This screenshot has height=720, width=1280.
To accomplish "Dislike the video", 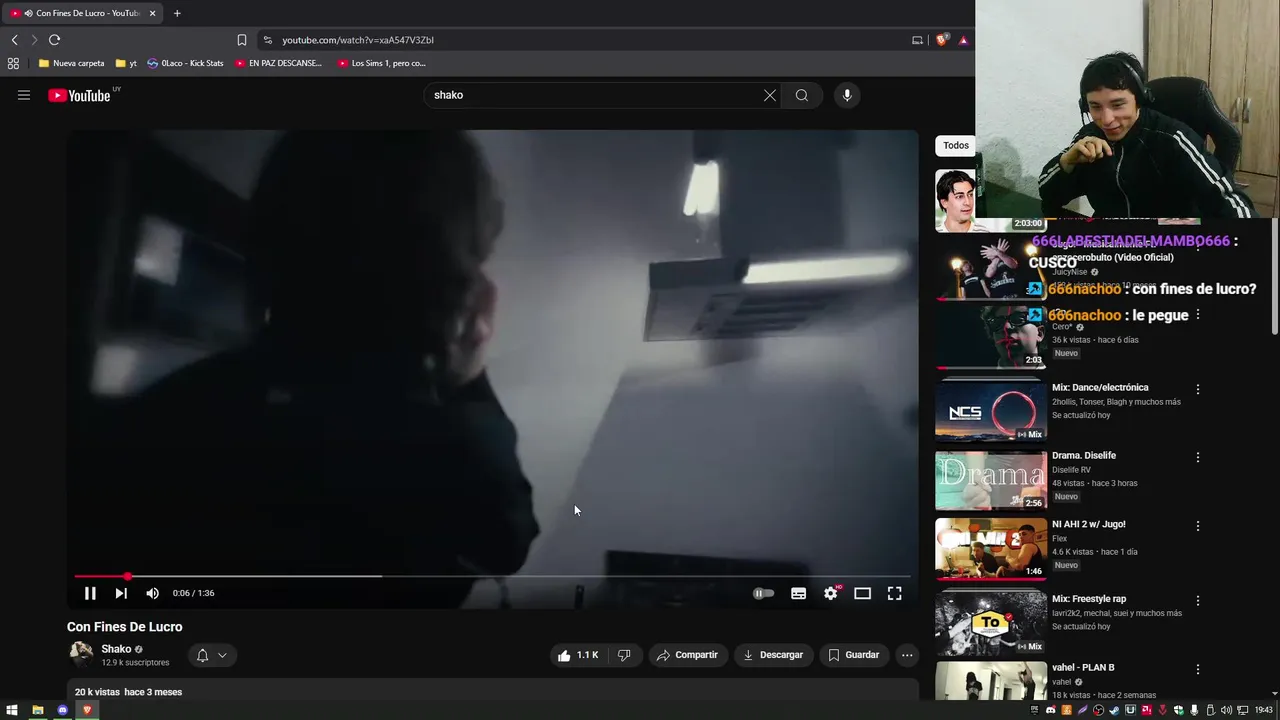I will click(624, 655).
